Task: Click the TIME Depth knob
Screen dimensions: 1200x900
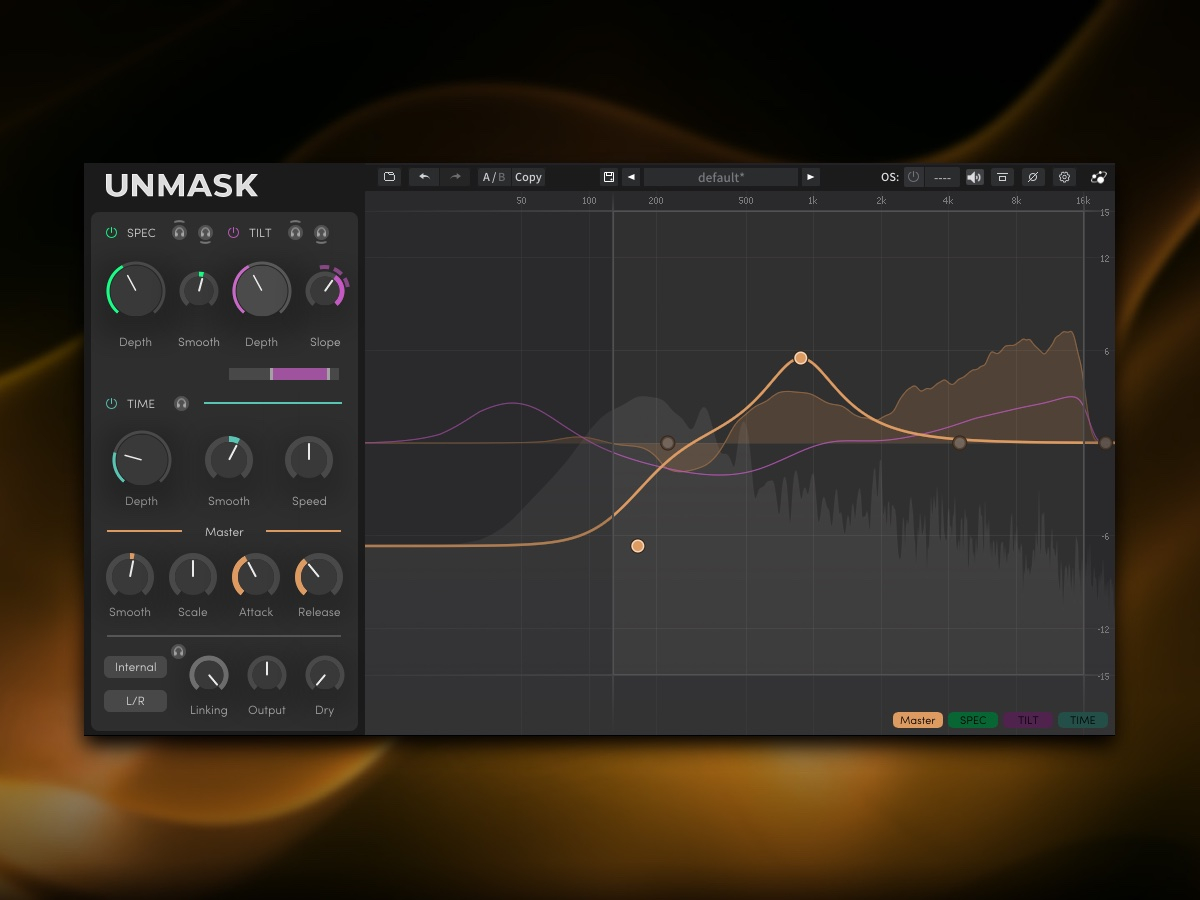Action: 141,459
